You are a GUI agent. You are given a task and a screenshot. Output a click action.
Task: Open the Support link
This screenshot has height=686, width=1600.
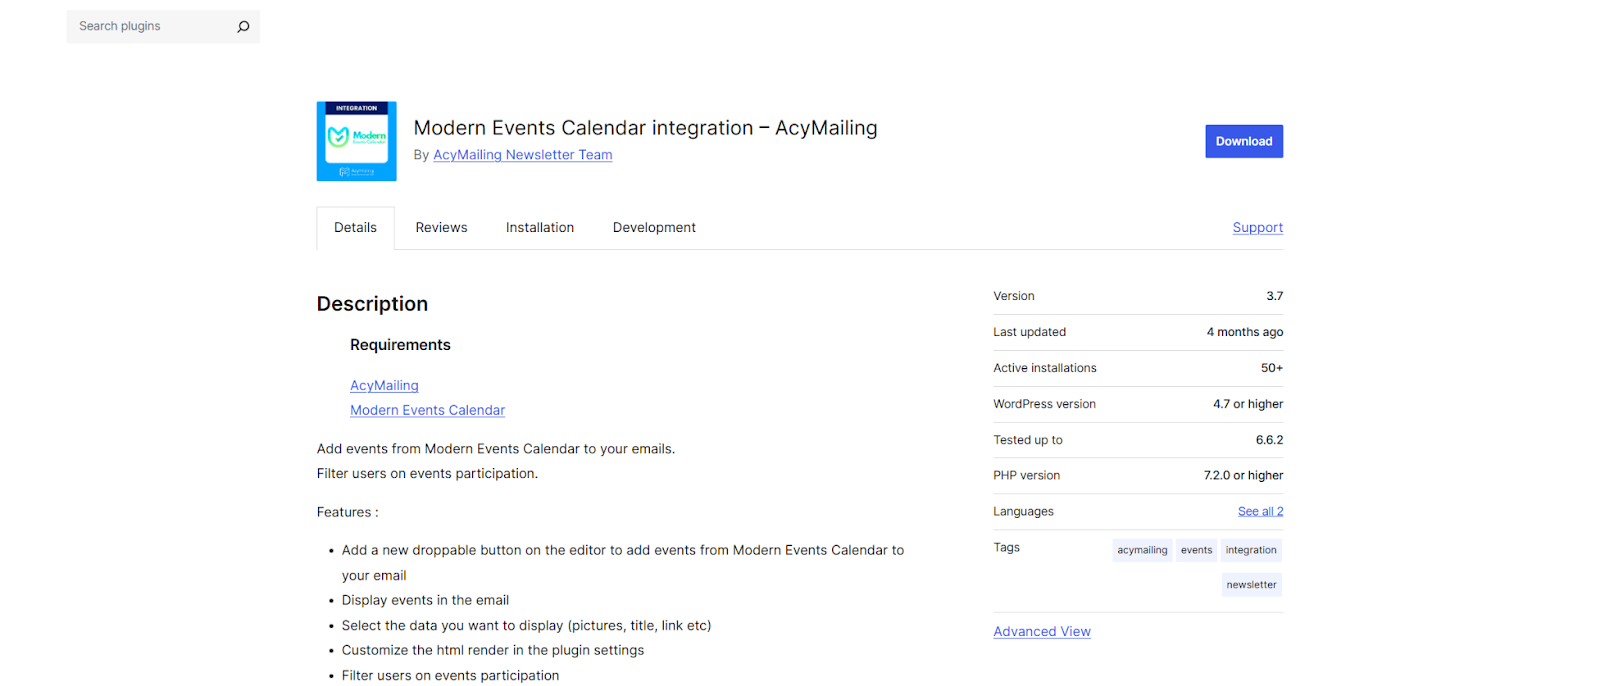pos(1257,228)
